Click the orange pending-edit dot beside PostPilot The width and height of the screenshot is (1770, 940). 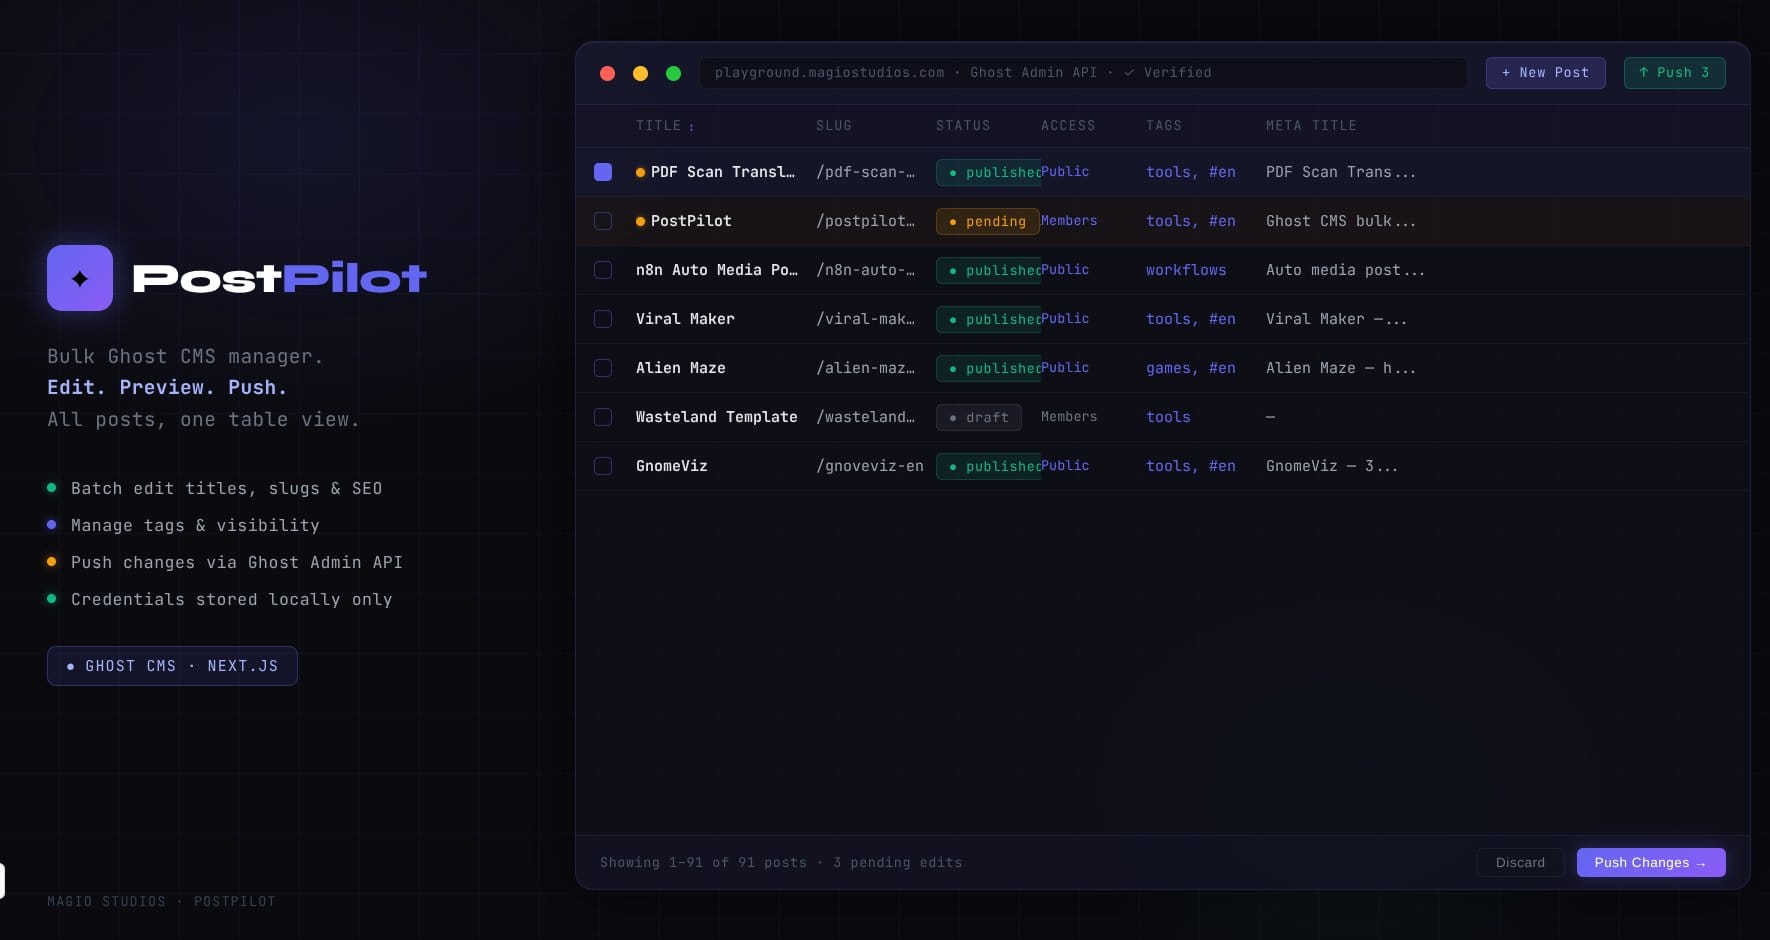point(639,221)
